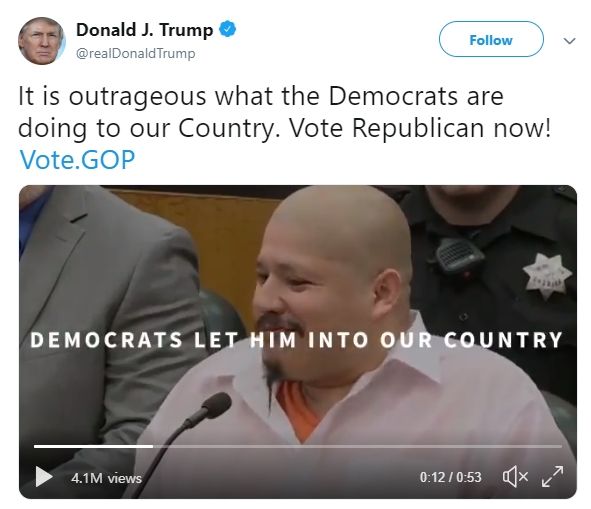591x509 pixels.
Task: Click the blue verified badge
Action: (228, 29)
